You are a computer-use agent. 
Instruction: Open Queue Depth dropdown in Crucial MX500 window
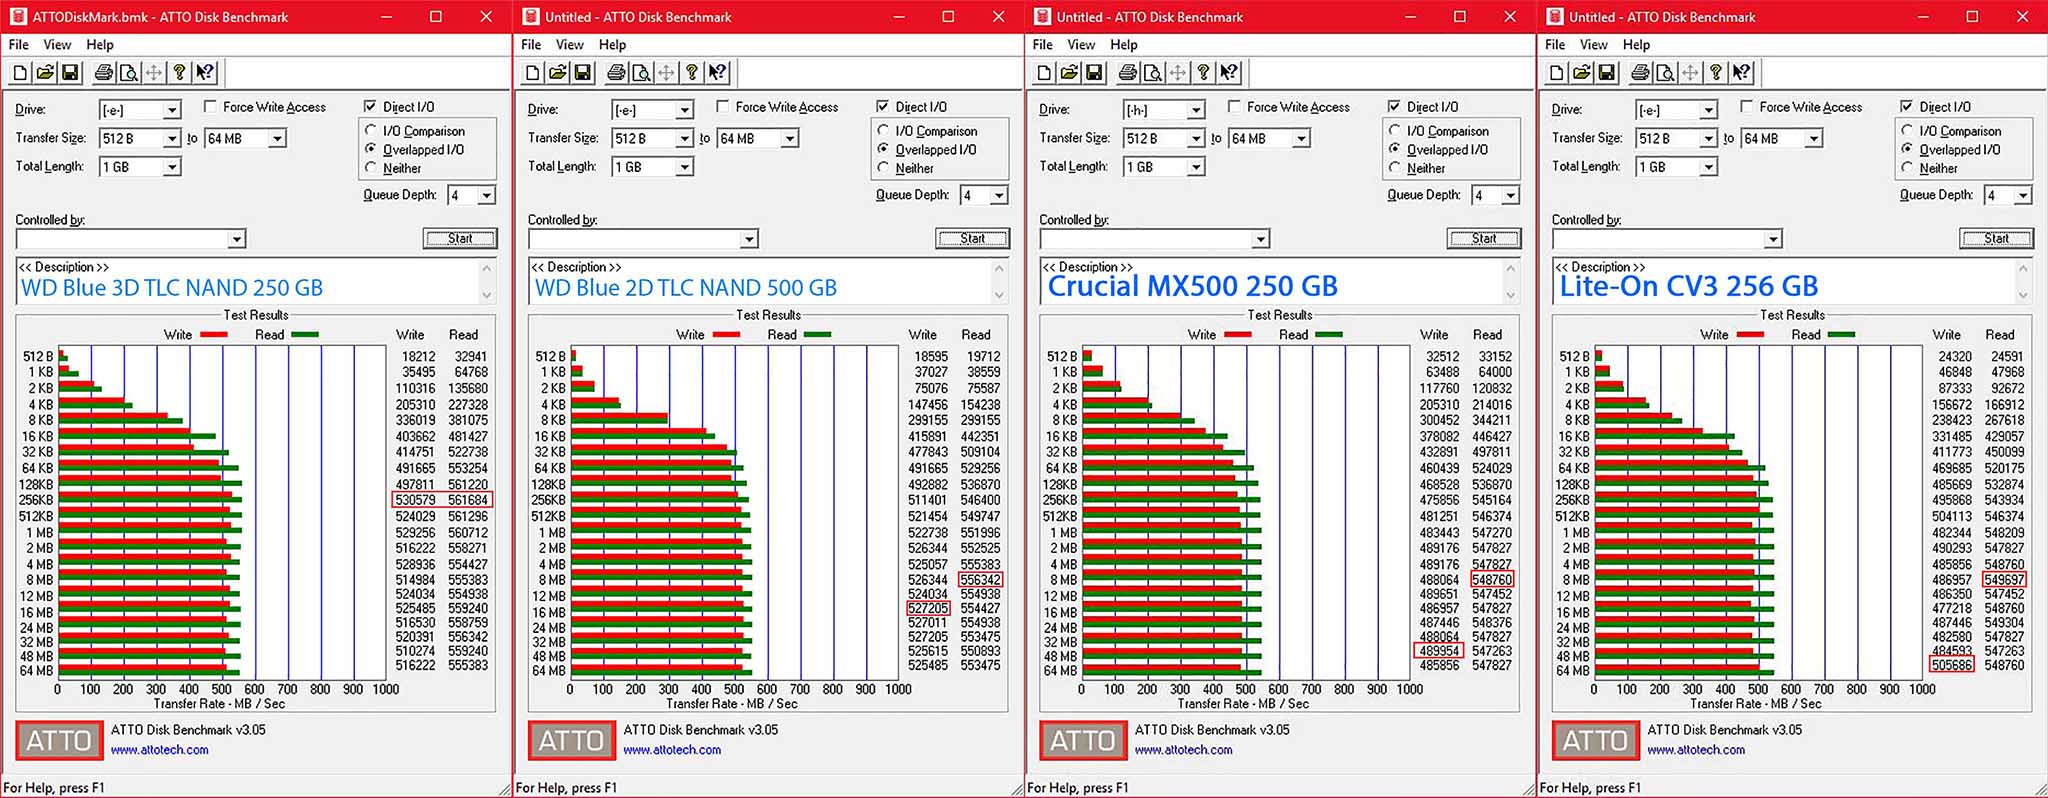[1510, 195]
